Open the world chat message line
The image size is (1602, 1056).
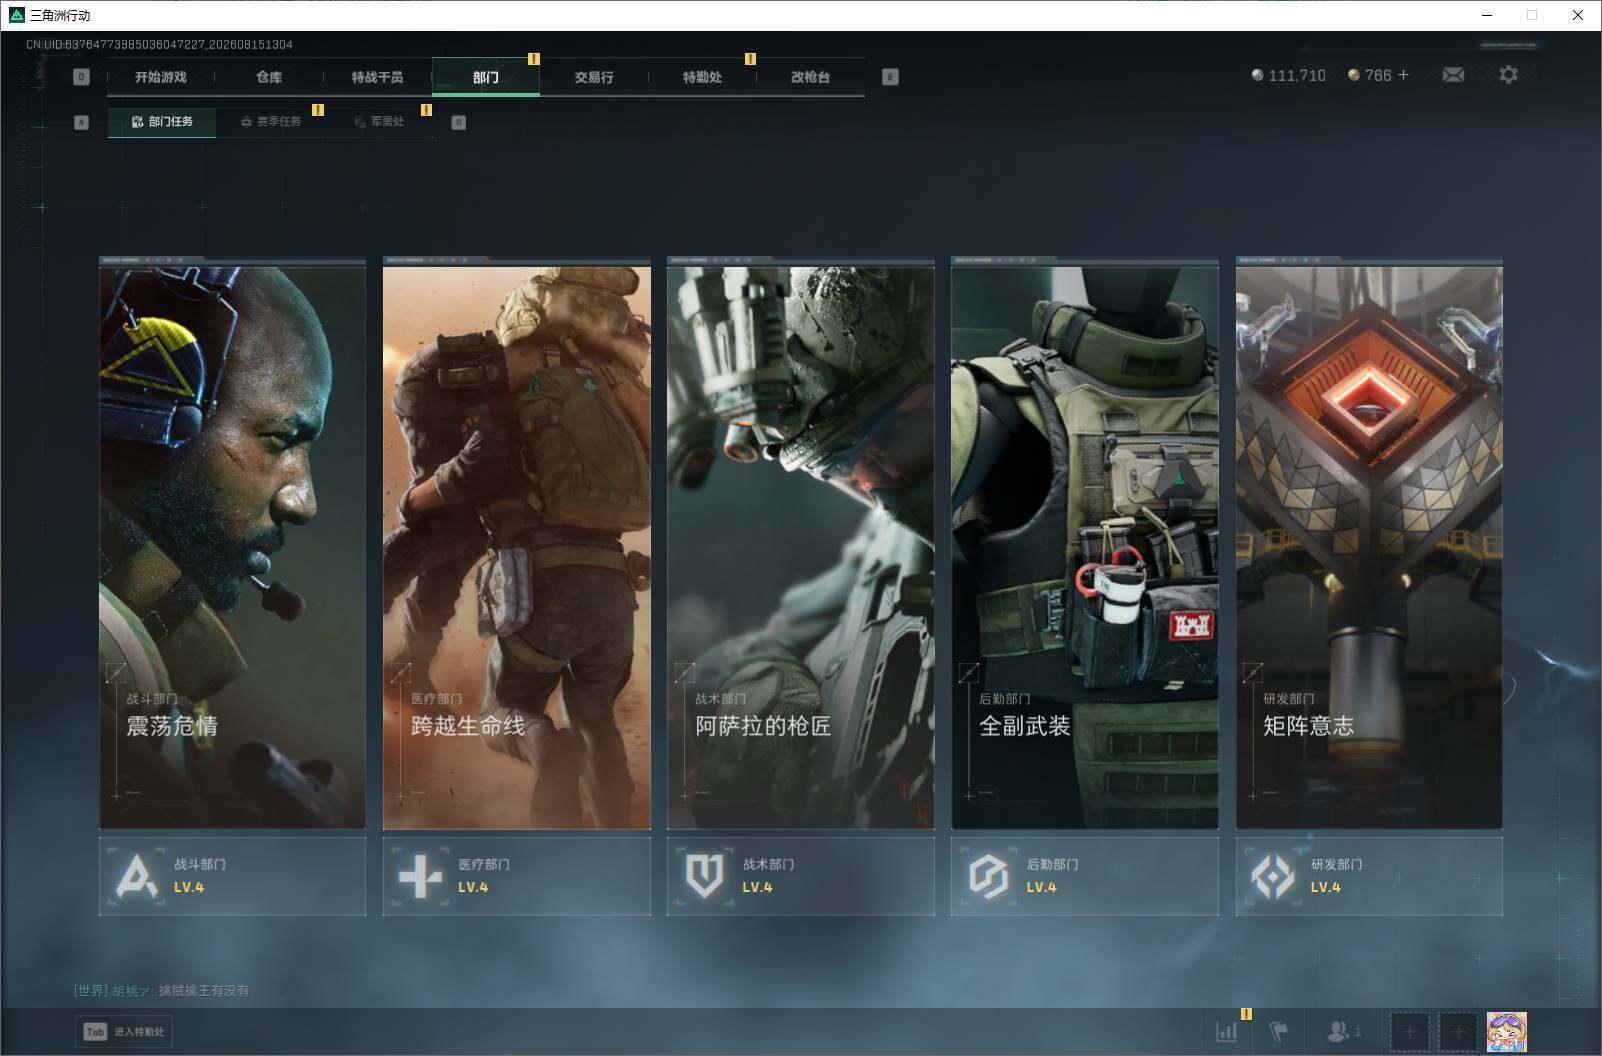click(162, 990)
